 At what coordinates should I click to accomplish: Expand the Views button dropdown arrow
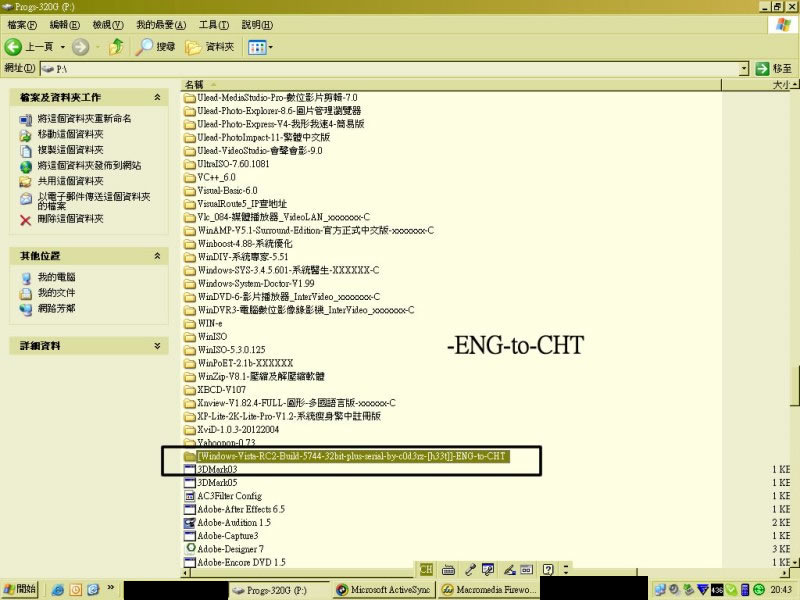[x=270, y=47]
